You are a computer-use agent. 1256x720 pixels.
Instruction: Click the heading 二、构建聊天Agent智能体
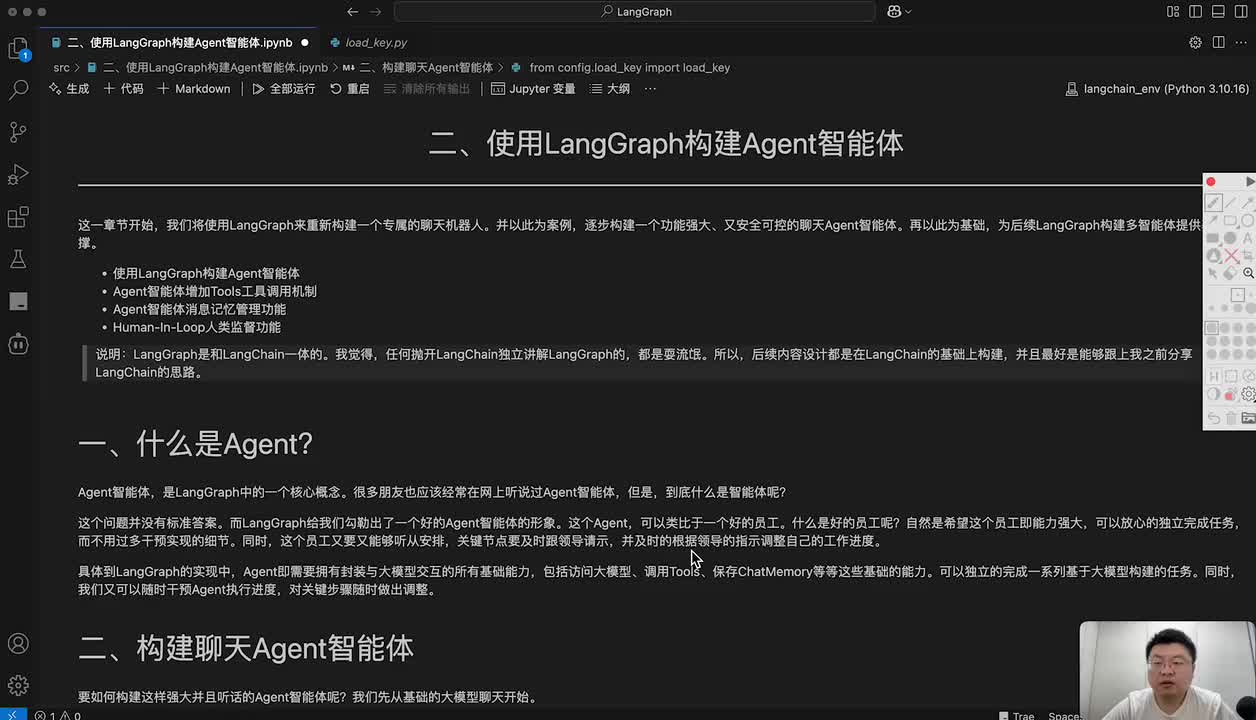point(246,648)
